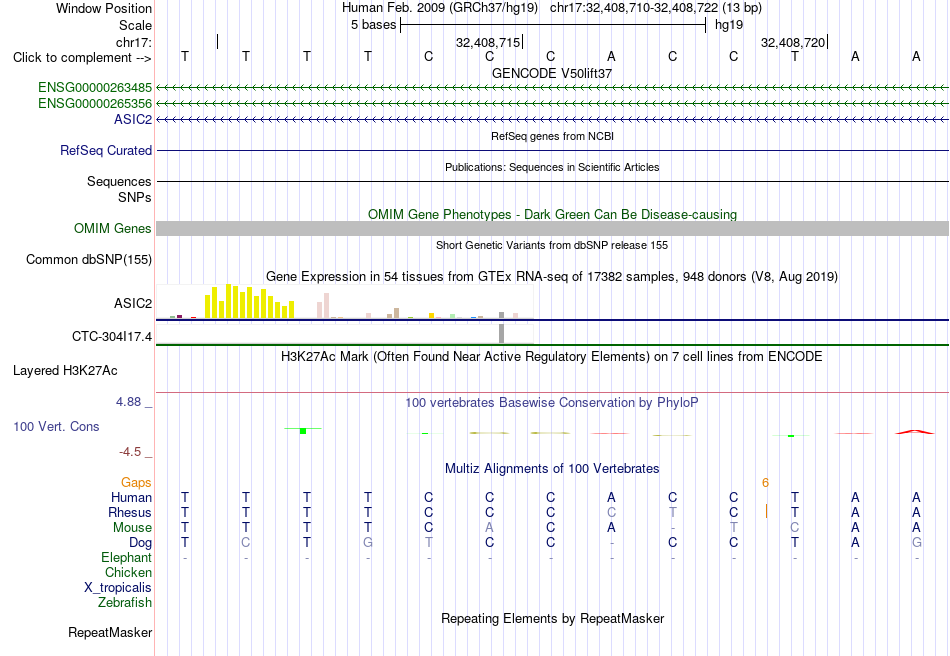Click the PhyloP basewise conservation title
This screenshot has height=656, width=950.
point(552,403)
